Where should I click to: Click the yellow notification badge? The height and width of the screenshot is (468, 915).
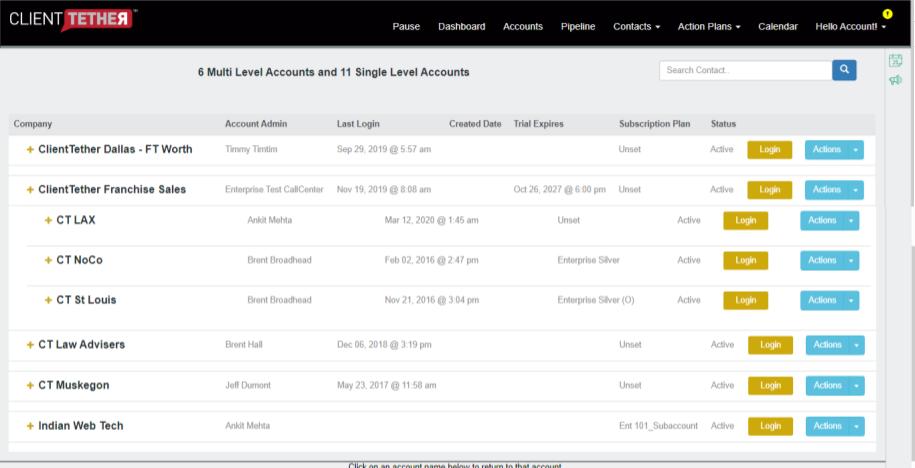[888, 13]
